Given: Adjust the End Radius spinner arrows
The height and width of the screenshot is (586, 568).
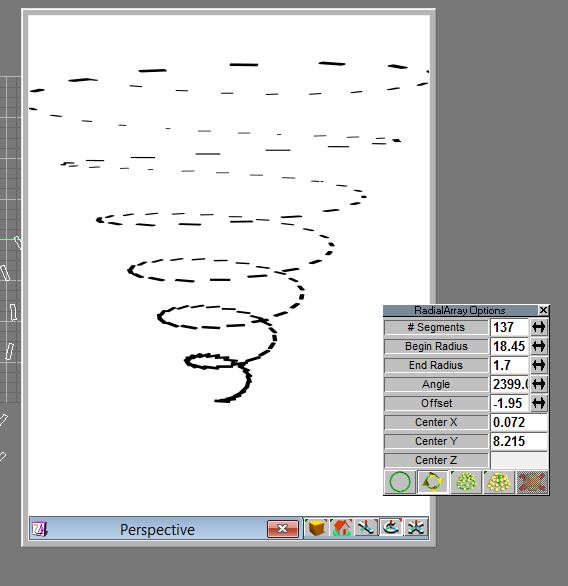Looking at the screenshot, I should (x=538, y=365).
